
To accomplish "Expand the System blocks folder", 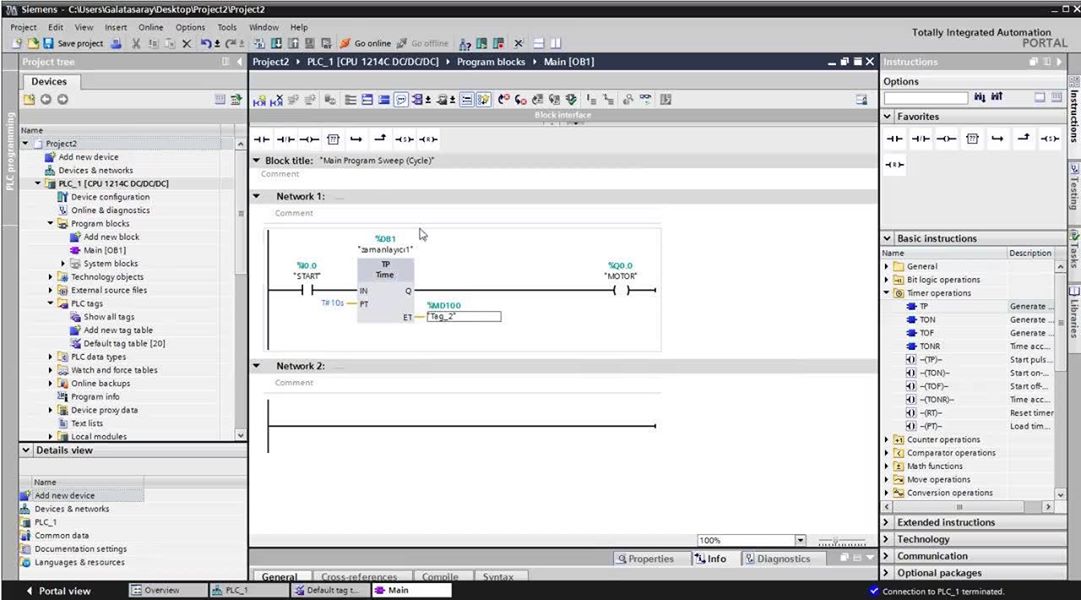I will pos(63,263).
